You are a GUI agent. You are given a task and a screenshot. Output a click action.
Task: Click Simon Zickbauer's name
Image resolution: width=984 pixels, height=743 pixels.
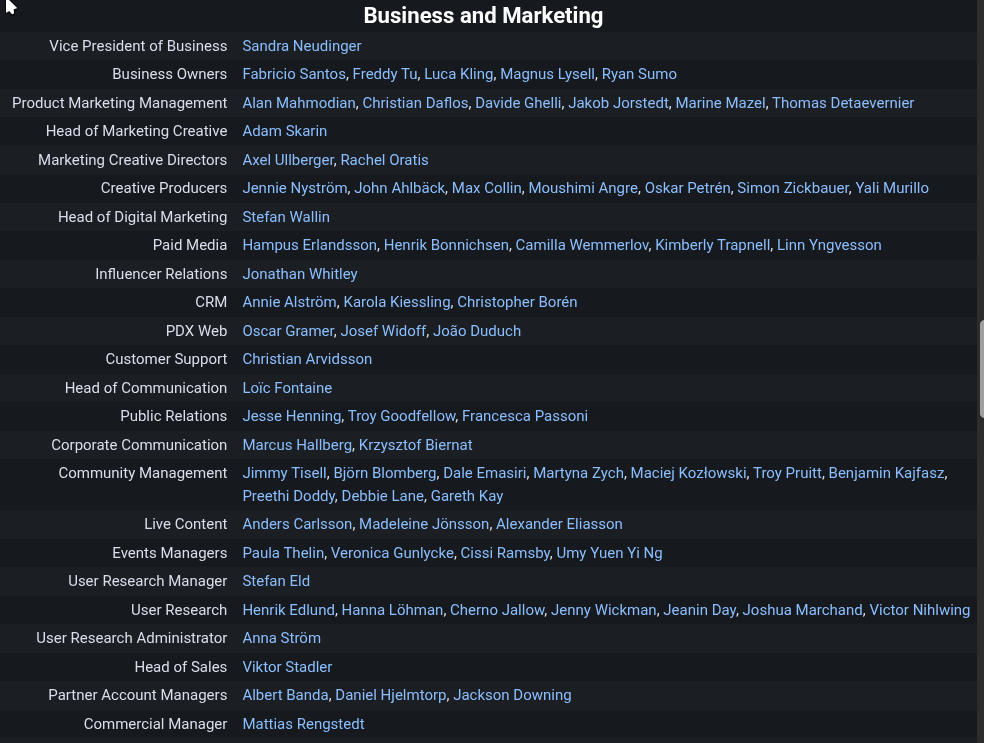793,188
